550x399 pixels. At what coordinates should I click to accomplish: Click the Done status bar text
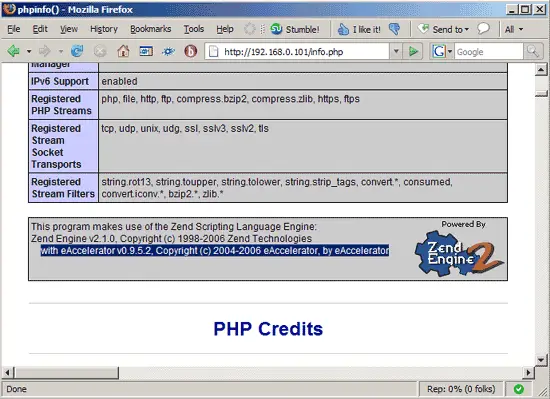point(16,389)
